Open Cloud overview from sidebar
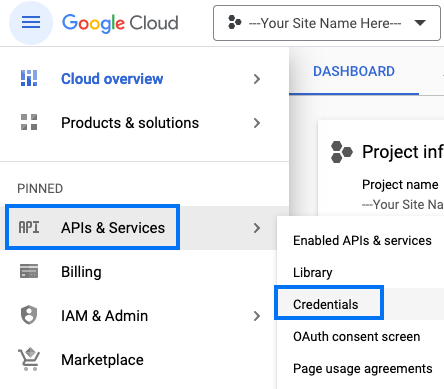Screen dimensions: 444x389 tap(112, 79)
